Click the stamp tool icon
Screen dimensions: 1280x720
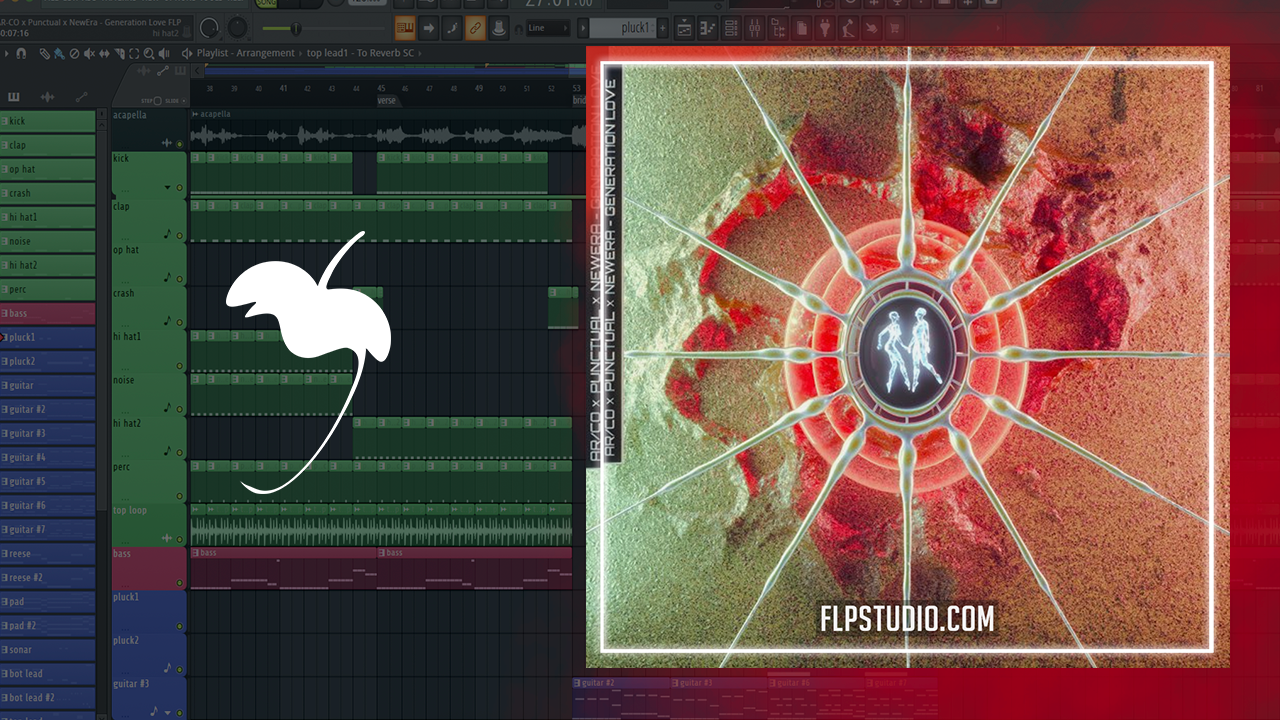(498, 28)
